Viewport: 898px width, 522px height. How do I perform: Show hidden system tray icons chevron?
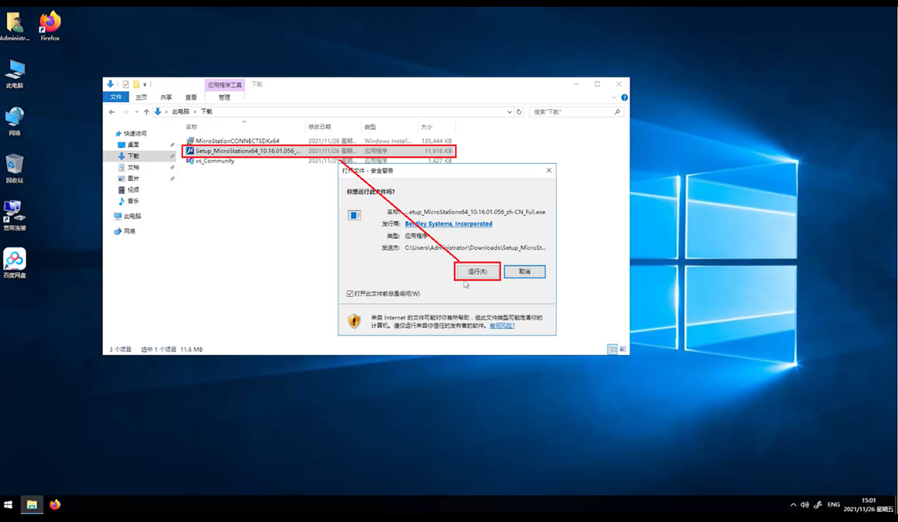[793, 505]
